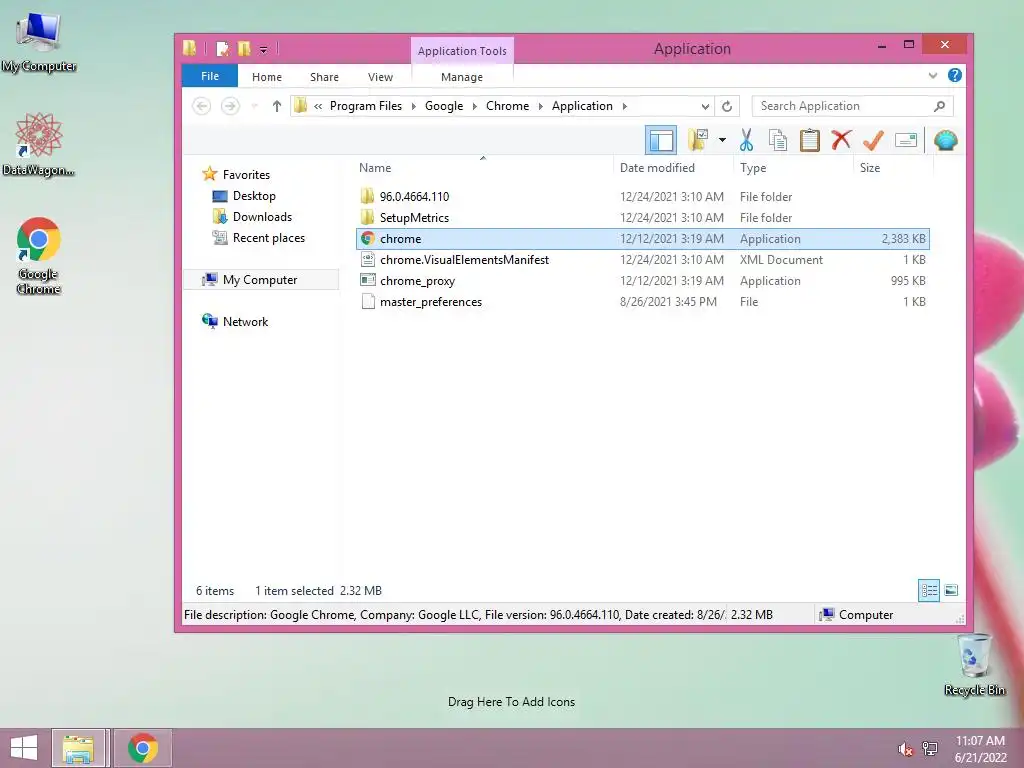This screenshot has width=1024, height=768.
Task: Open the recent locations dropdown arrow
Action: 255,106
